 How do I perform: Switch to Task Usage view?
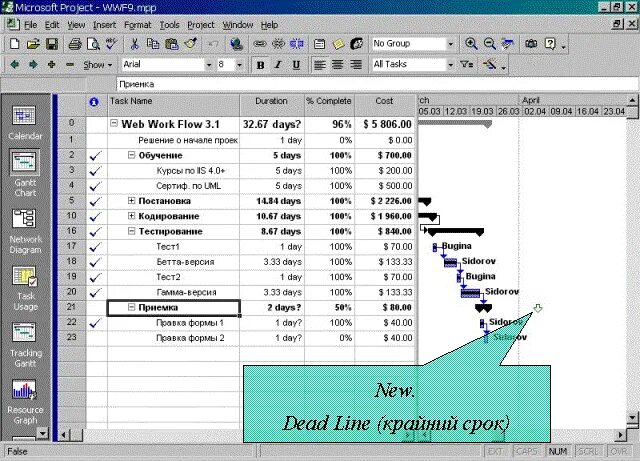(x=25, y=288)
